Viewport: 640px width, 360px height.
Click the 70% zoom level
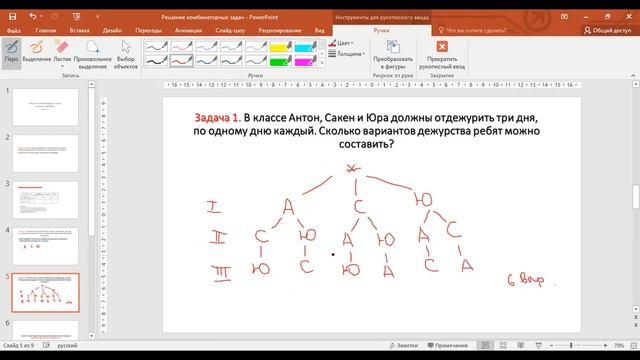pos(619,346)
